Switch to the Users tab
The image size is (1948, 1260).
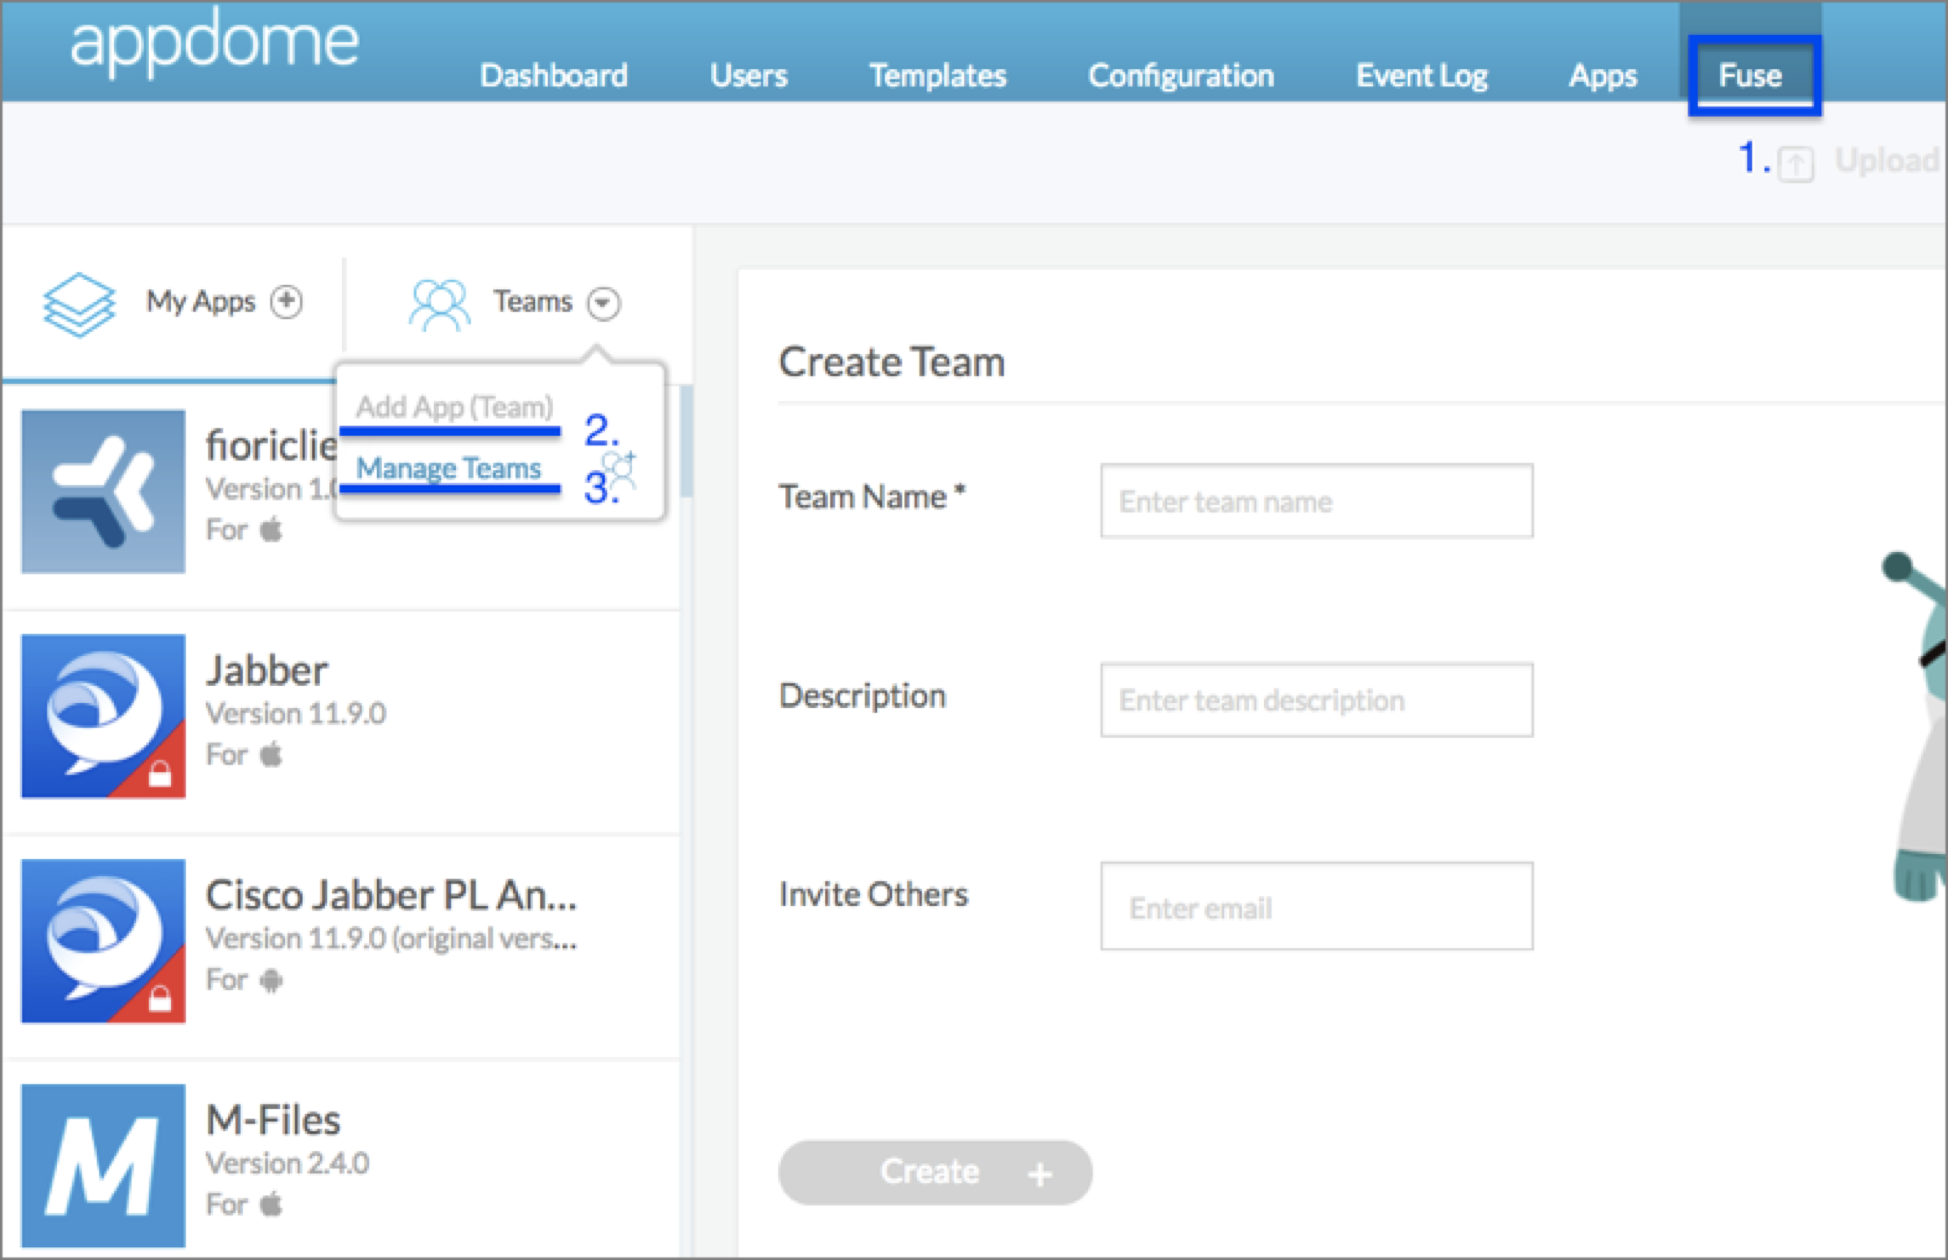[749, 75]
